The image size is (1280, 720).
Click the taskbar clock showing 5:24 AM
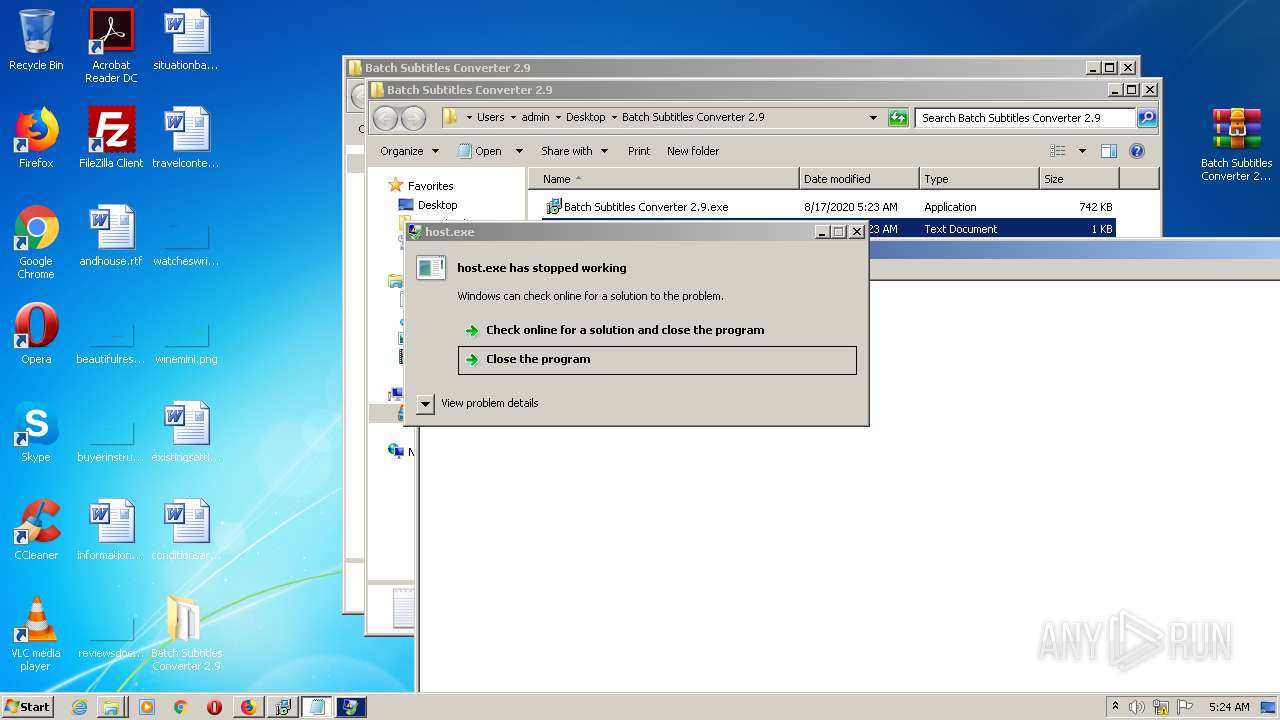[x=1229, y=707]
